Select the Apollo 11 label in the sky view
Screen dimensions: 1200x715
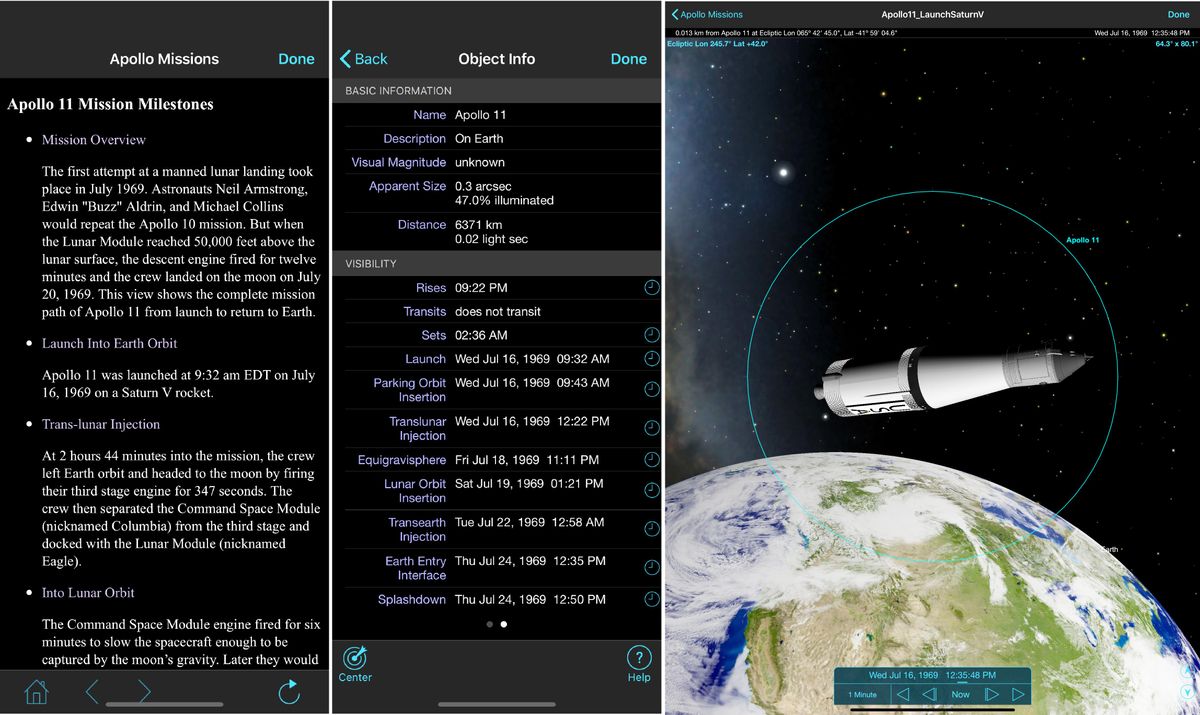pos(1082,240)
